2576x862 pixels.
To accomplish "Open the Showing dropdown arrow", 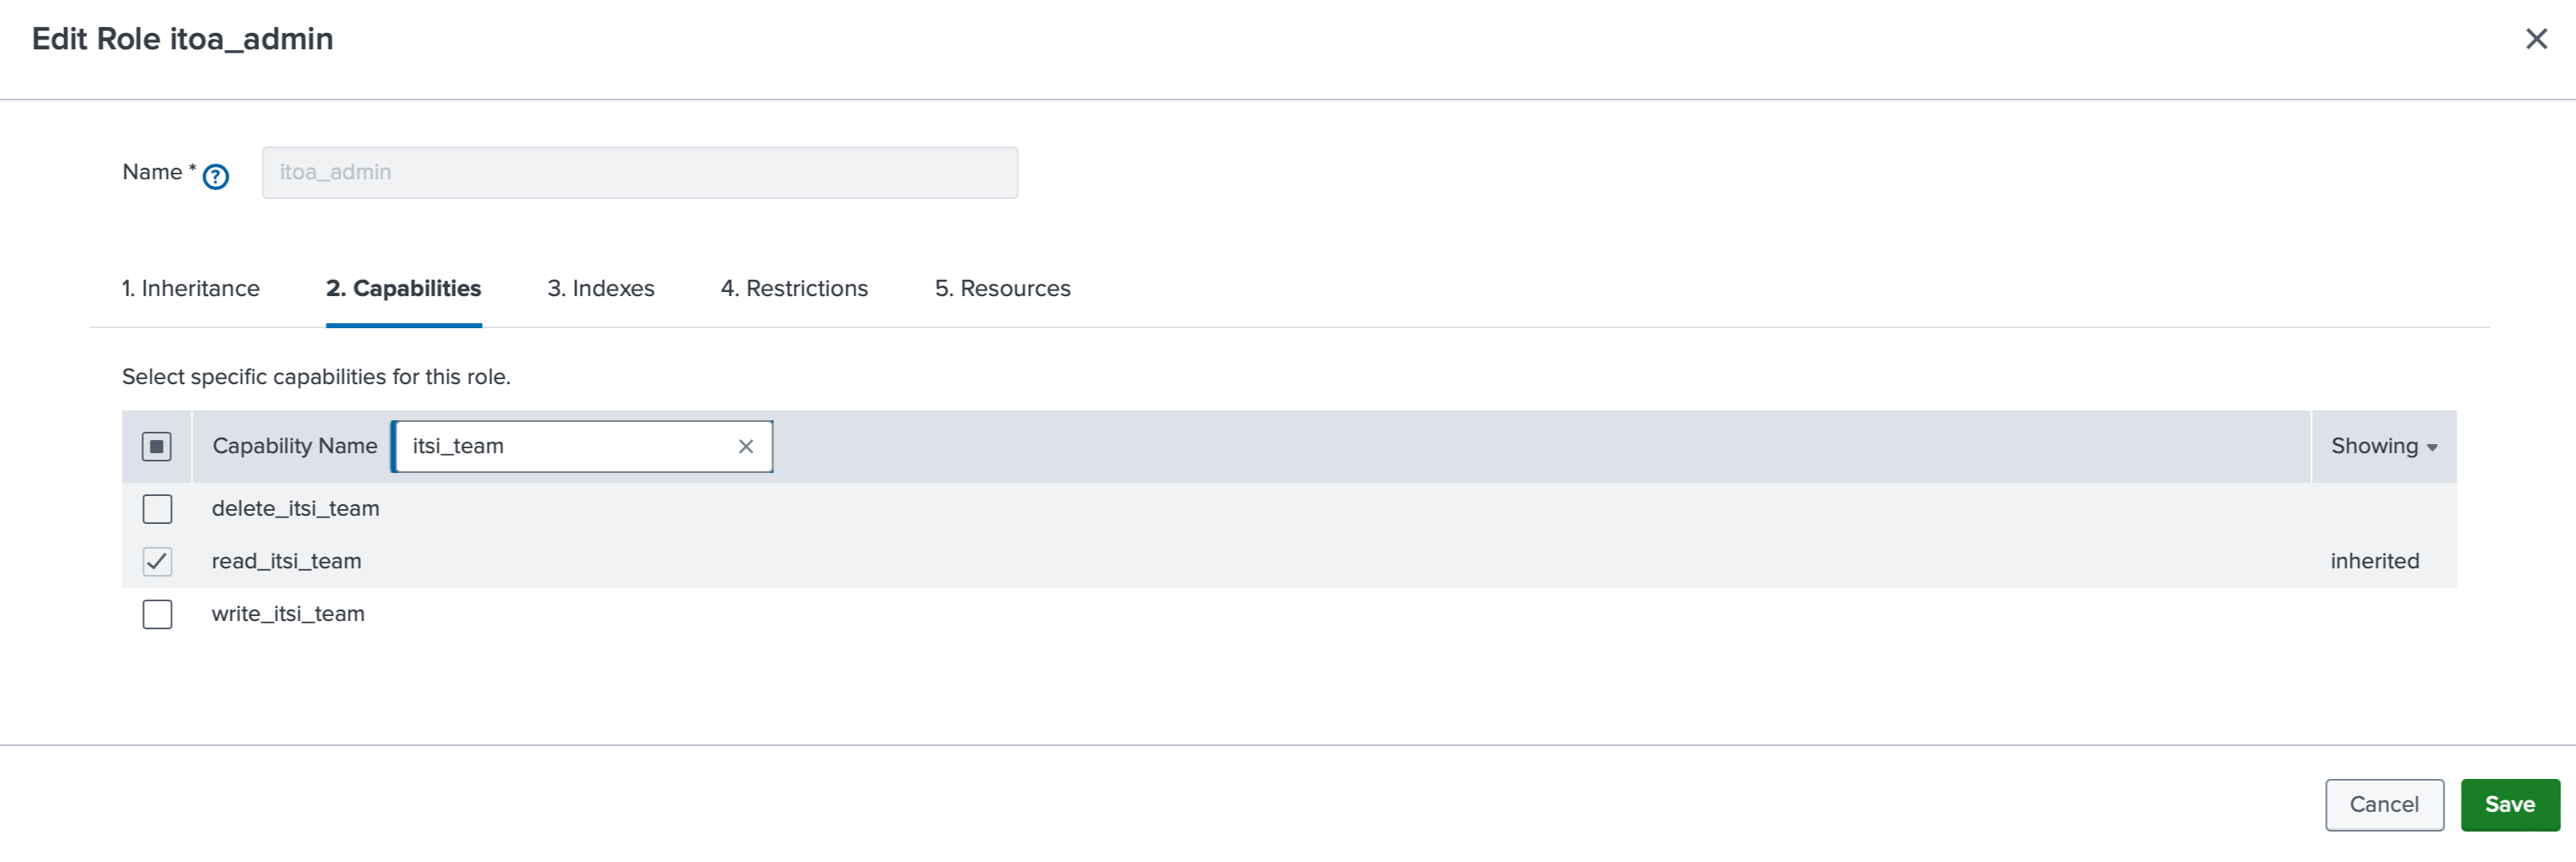I will (2432, 447).
